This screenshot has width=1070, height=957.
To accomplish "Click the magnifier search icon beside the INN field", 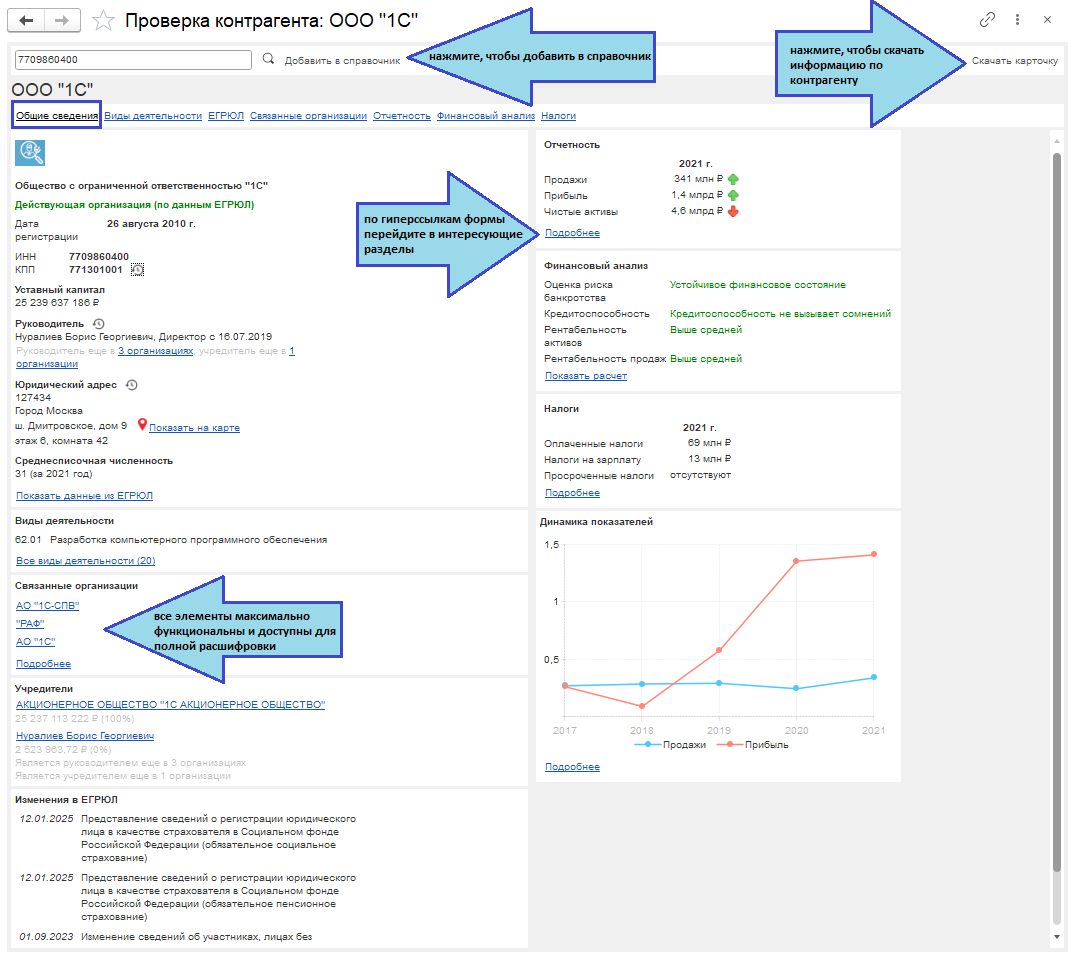I will [268, 59].
